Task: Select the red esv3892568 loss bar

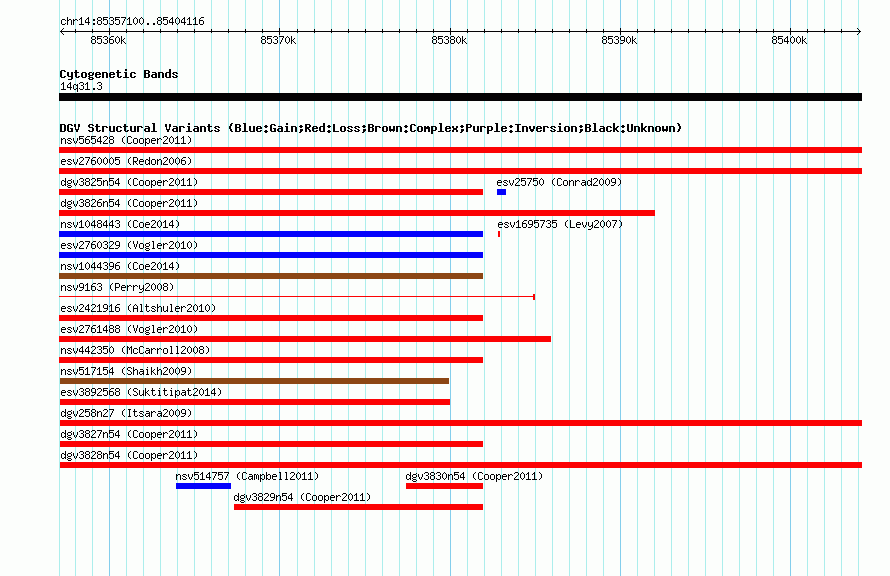Action: [255, 402]
